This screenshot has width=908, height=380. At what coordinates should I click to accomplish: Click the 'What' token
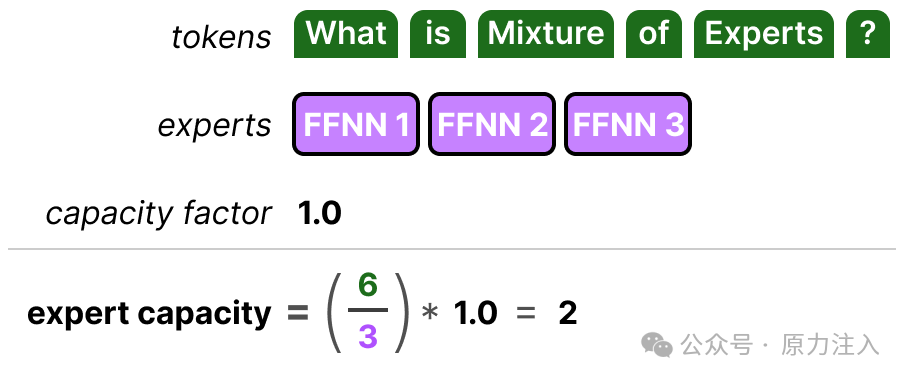(x=346, y=34)
